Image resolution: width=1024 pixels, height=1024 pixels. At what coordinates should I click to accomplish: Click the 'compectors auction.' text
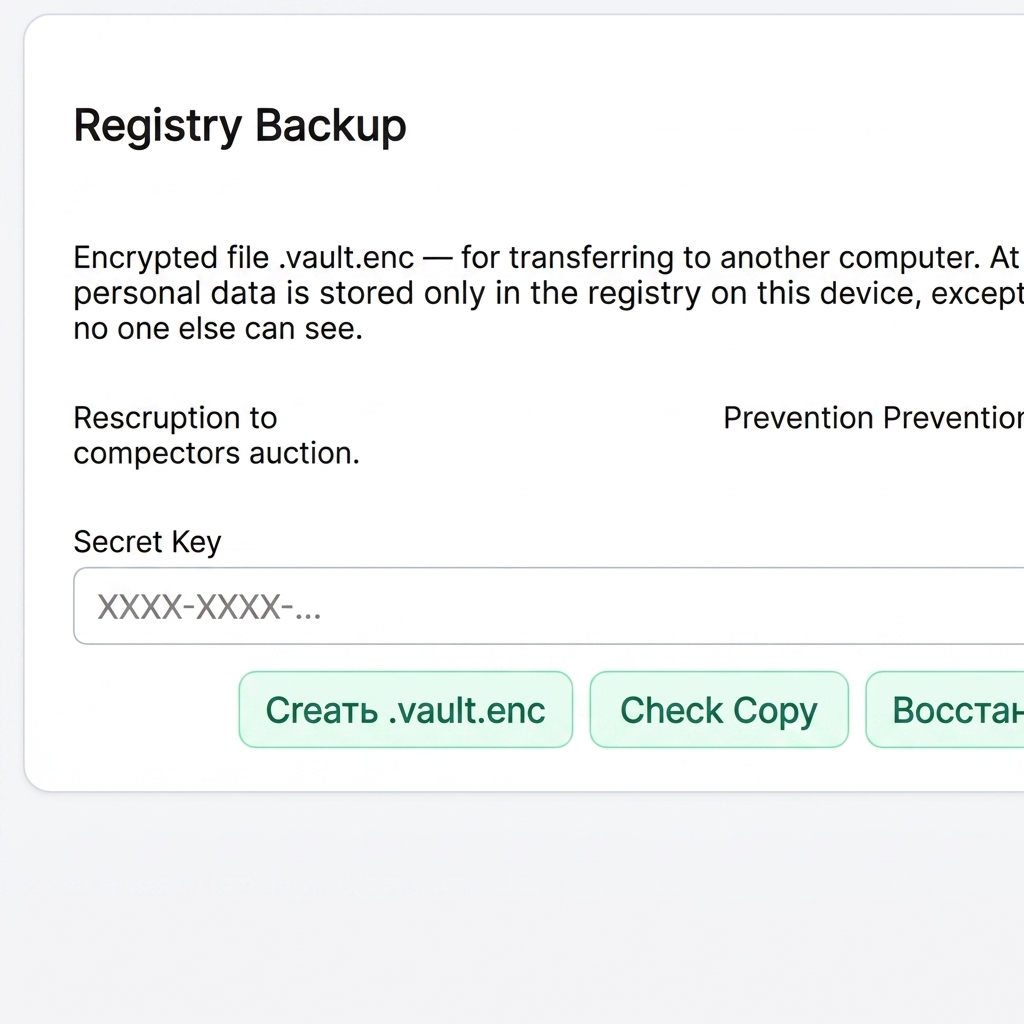pos(217,453)
